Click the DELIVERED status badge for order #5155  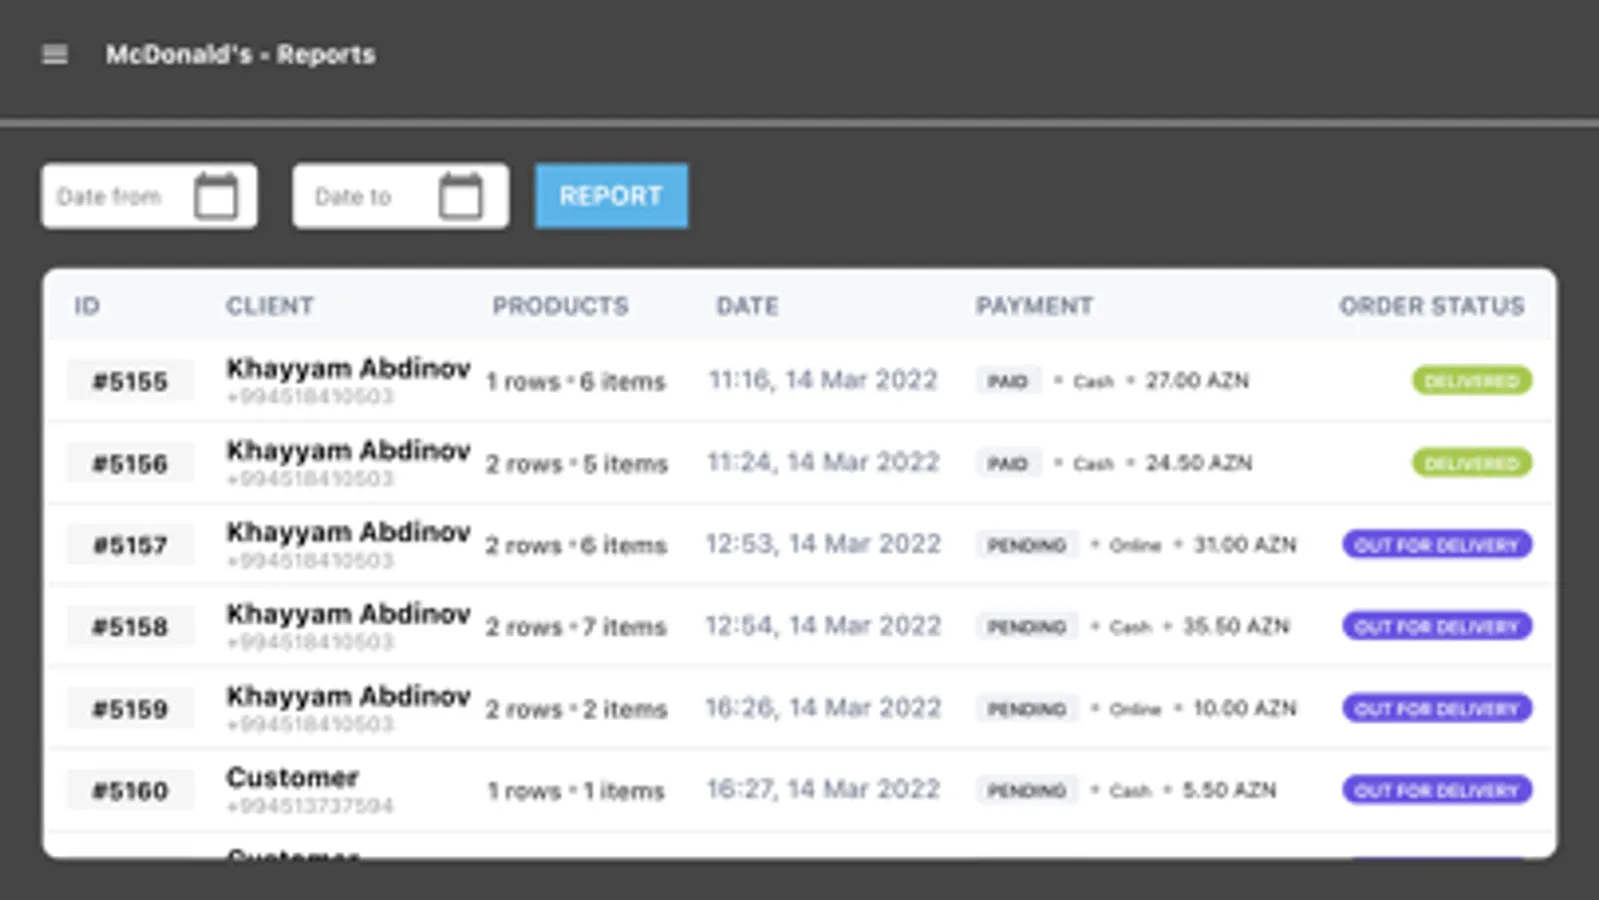tap(1472, 381)
